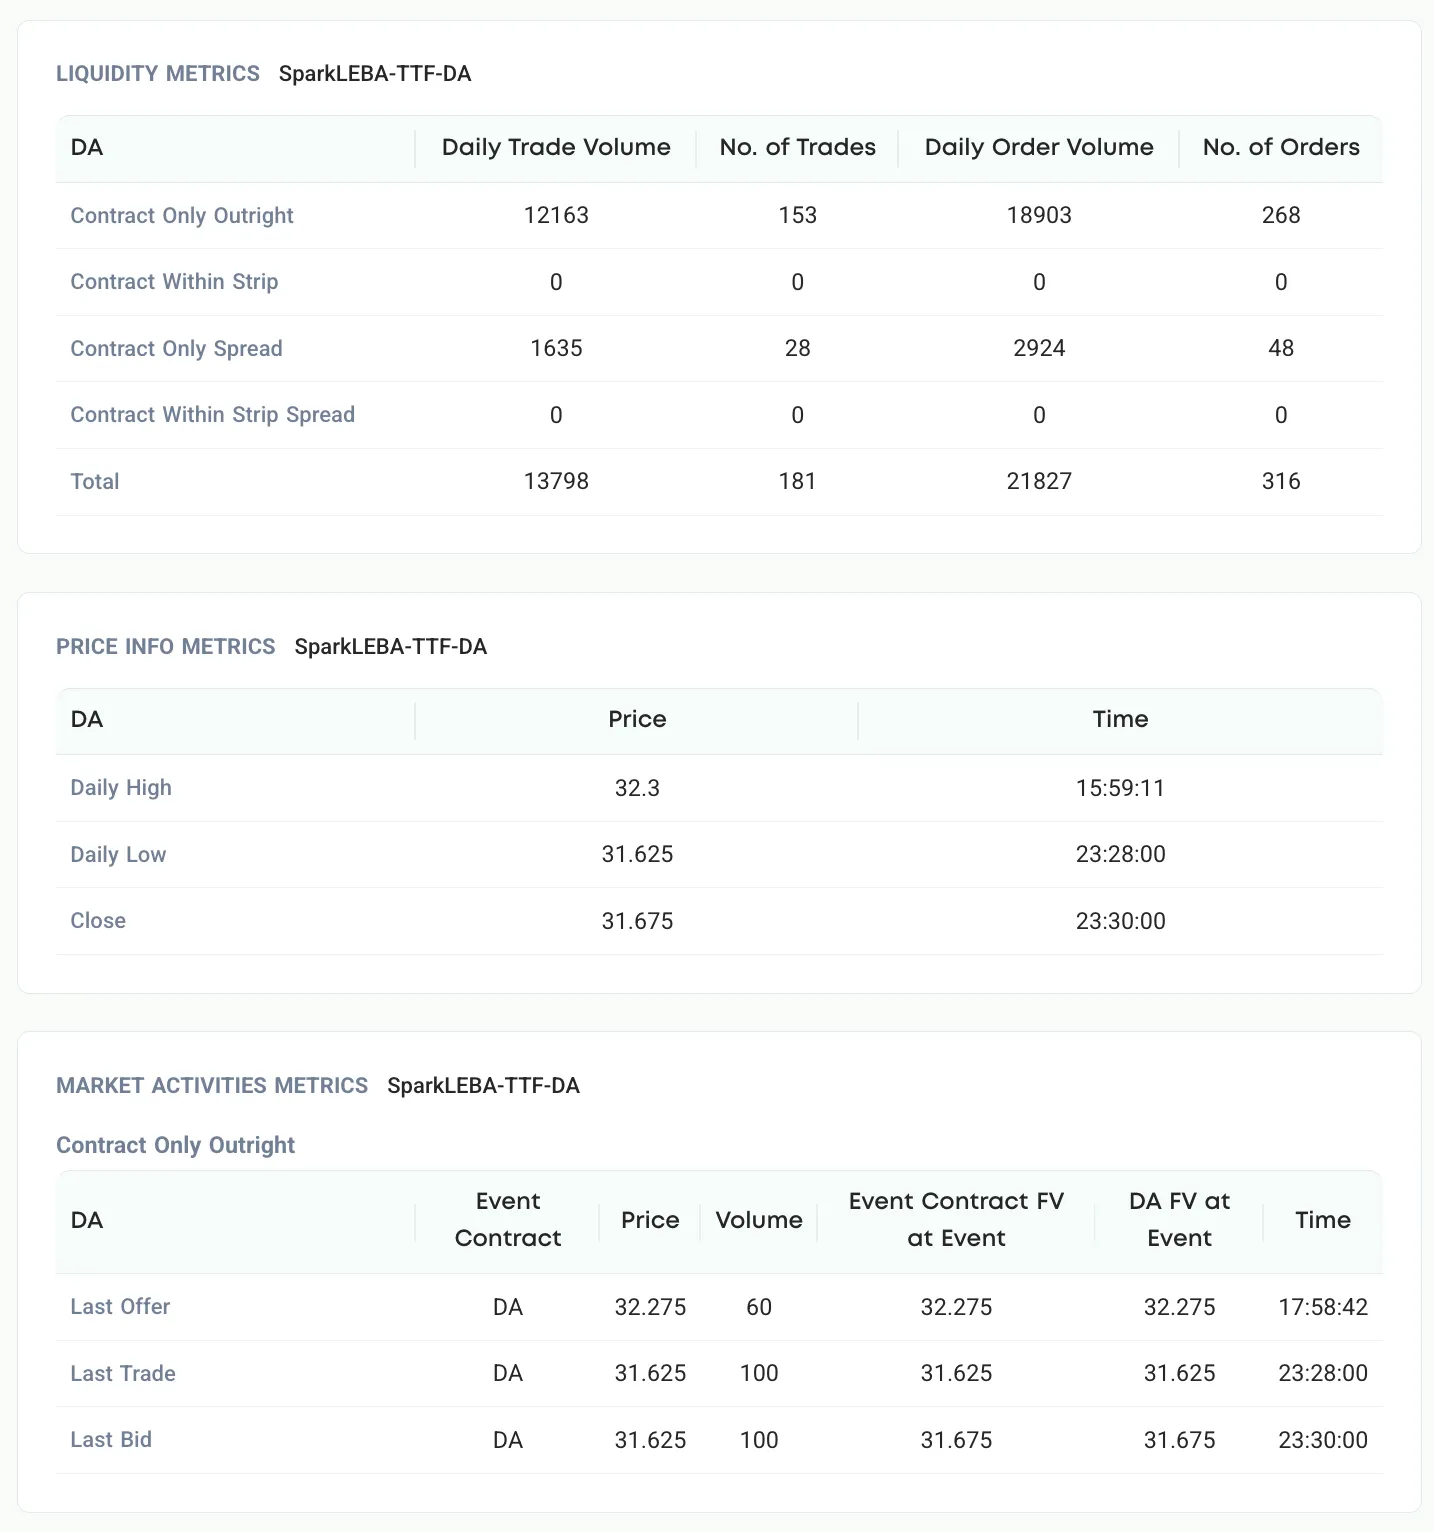Click the Last Bid row label
Viewport: 1434px width, 1532px height.
point(111,1440)
